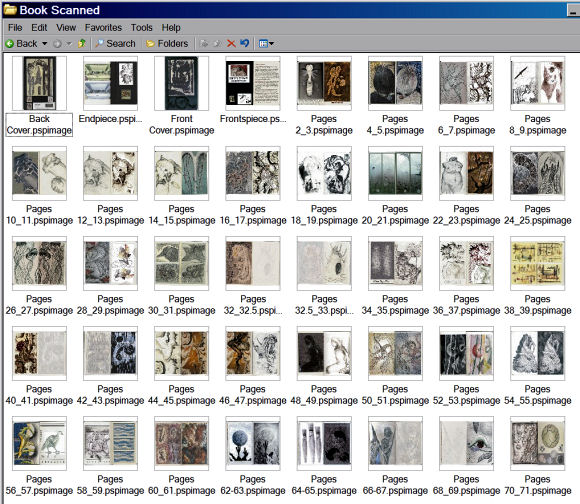The image size is (580, 504).
Task: Open the Help menu
Action: click(171, 28)
